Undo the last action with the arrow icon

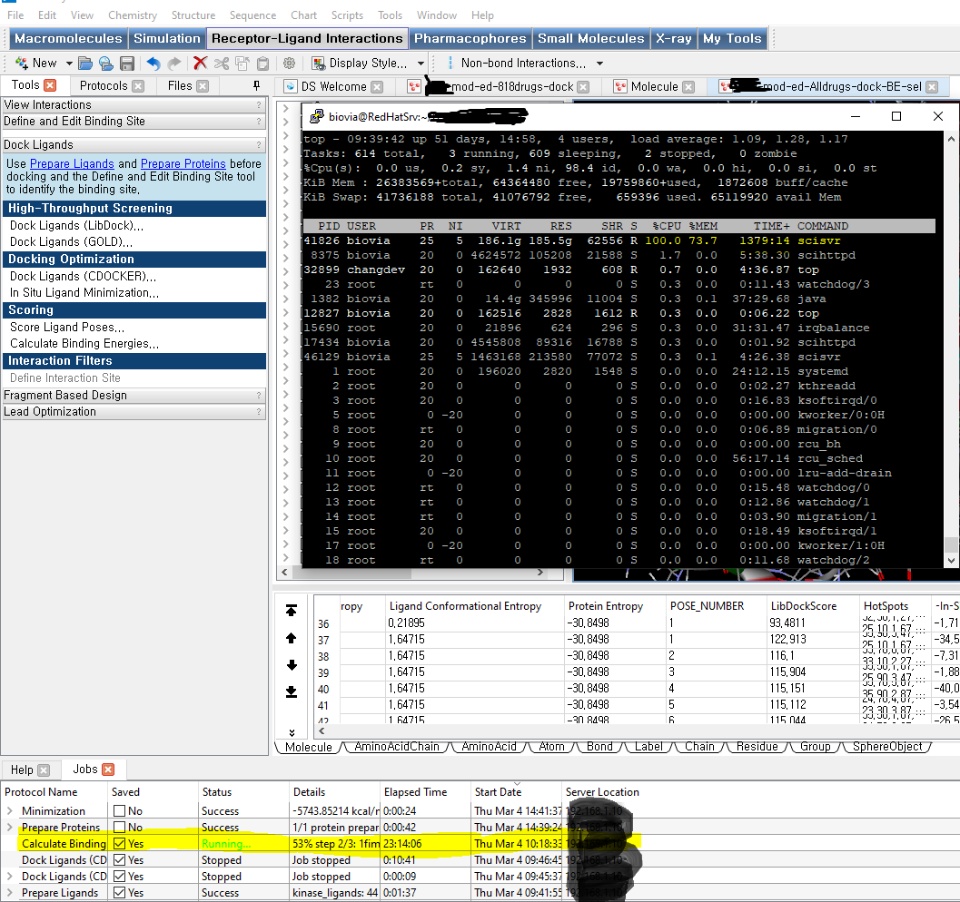tap(153, 62)
